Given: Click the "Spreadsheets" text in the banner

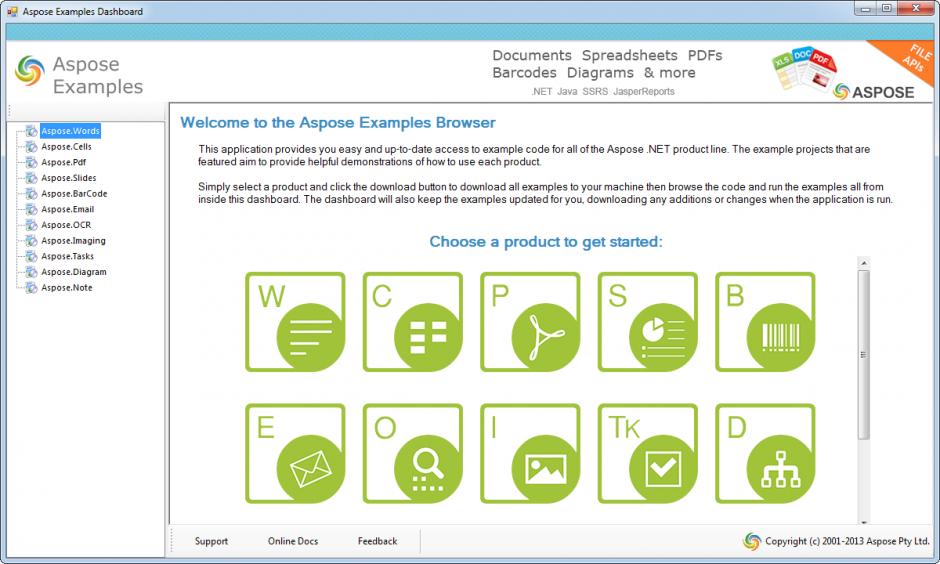Looking at the screenshot, I should (629, 55).
